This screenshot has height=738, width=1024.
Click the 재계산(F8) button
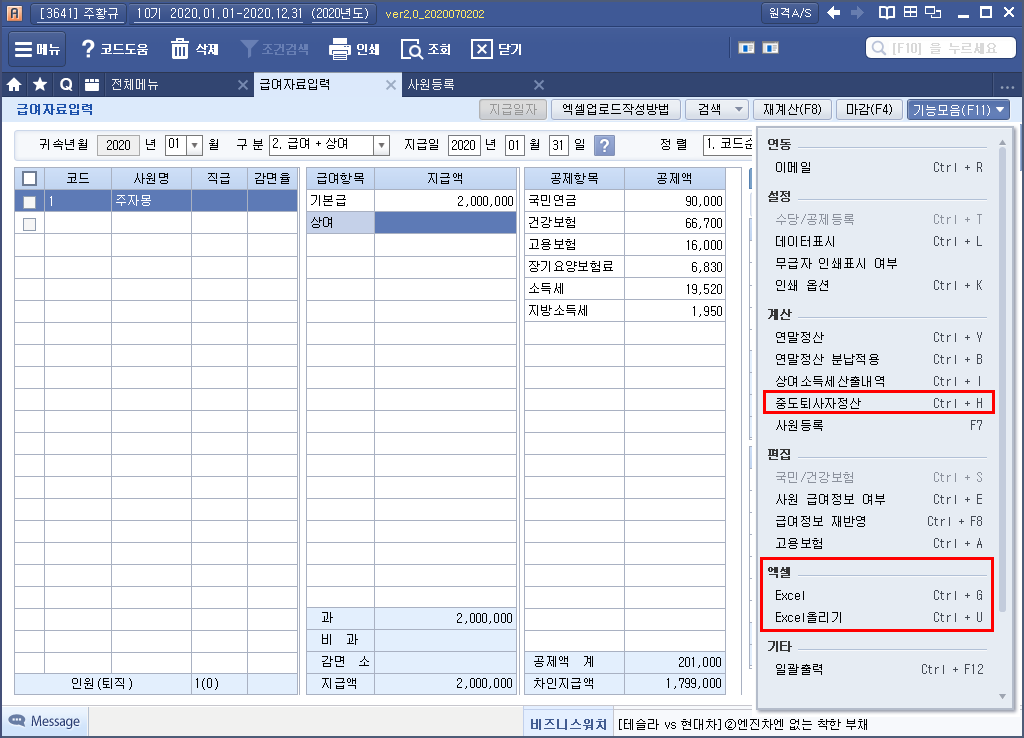(x=792, y=110)
